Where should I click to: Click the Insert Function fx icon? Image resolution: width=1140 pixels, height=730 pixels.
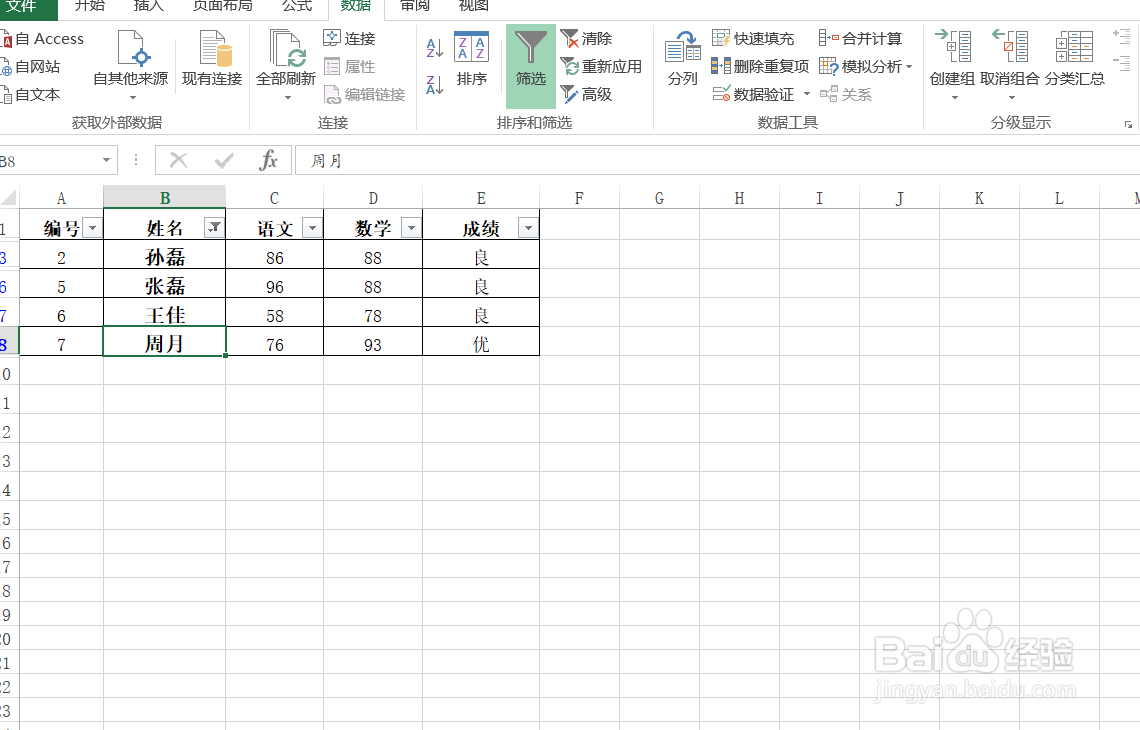point(272,159)
